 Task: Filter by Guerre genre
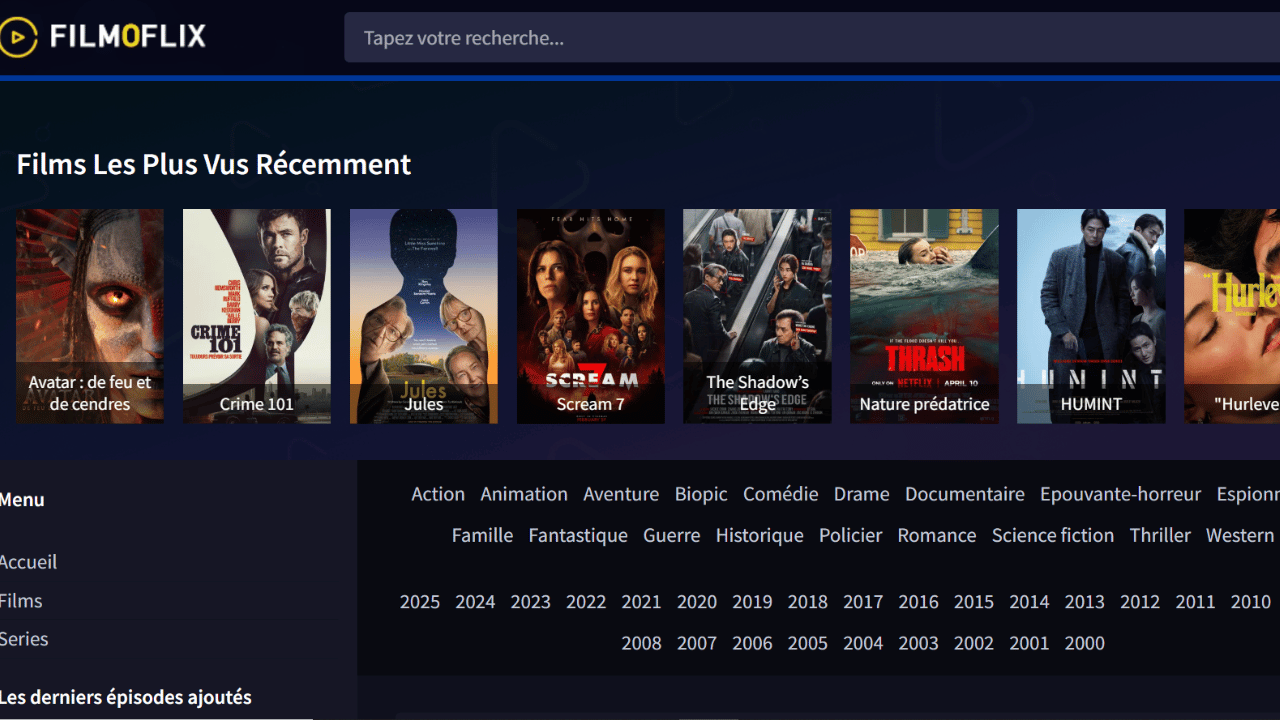point(672,535)
